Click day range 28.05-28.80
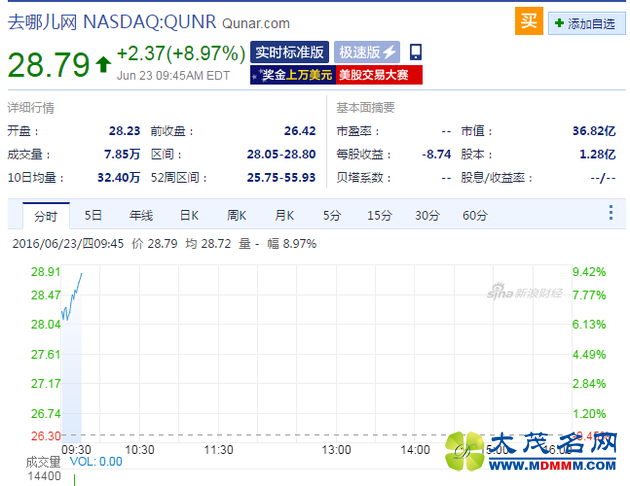The image size is (630, 486). point(281,154)
